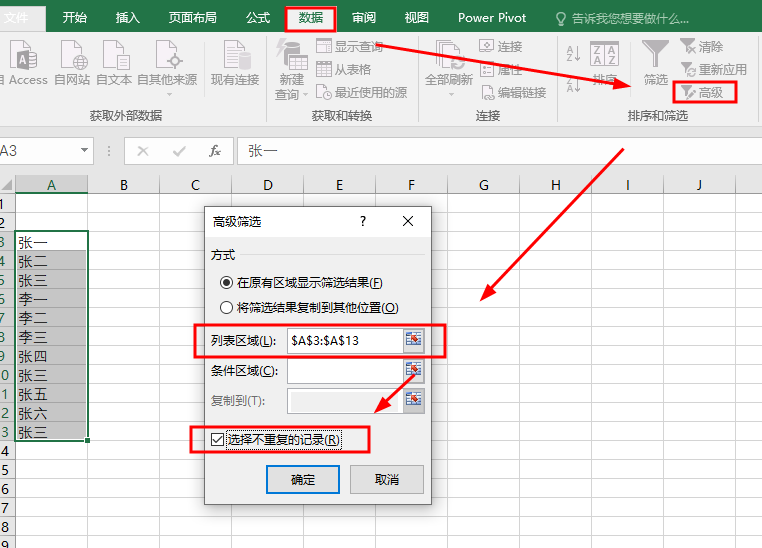Click the 列表区域 collapse-dialog range picker icon
This screenshot has height=548, width=762.
point(414,340)
